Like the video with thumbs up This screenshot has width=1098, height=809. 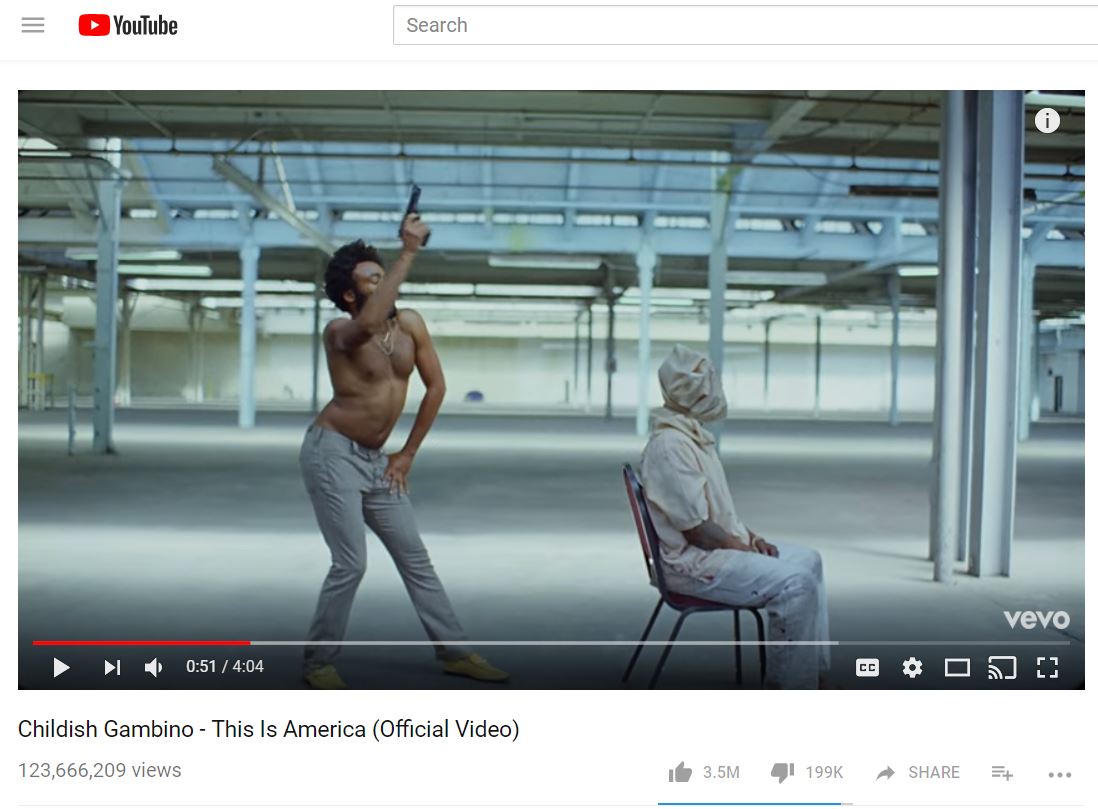tap(680, 772)
